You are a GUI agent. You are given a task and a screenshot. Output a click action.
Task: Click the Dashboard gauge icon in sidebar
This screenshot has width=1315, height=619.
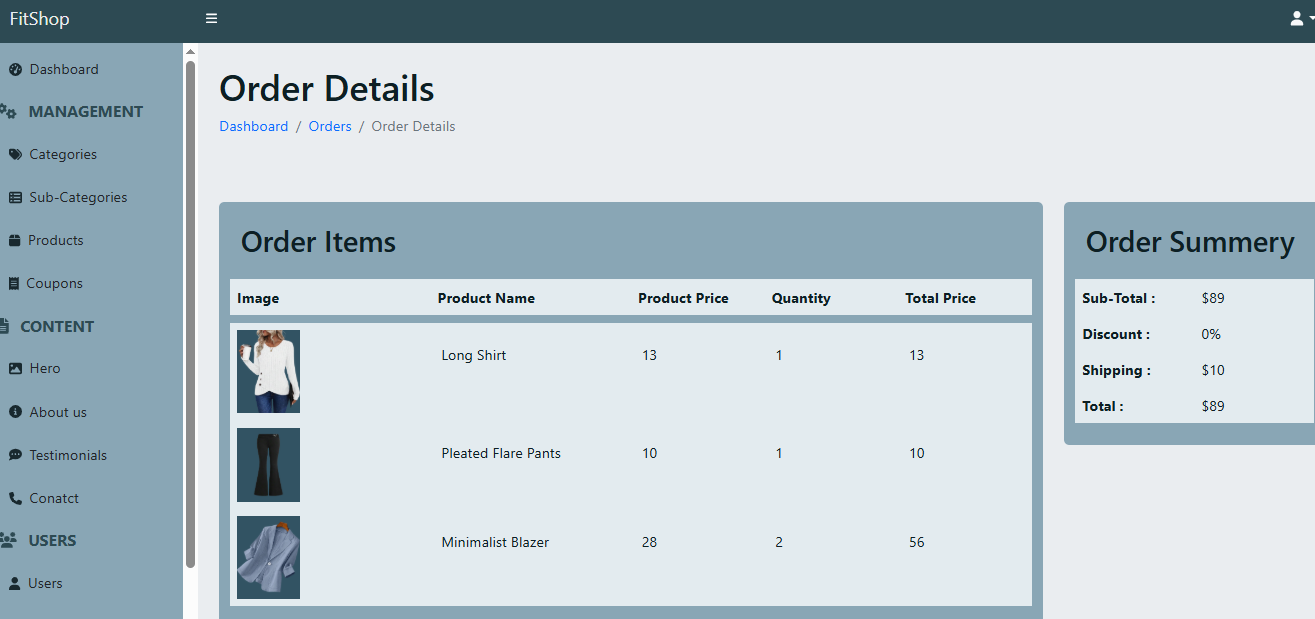[15, 70]
